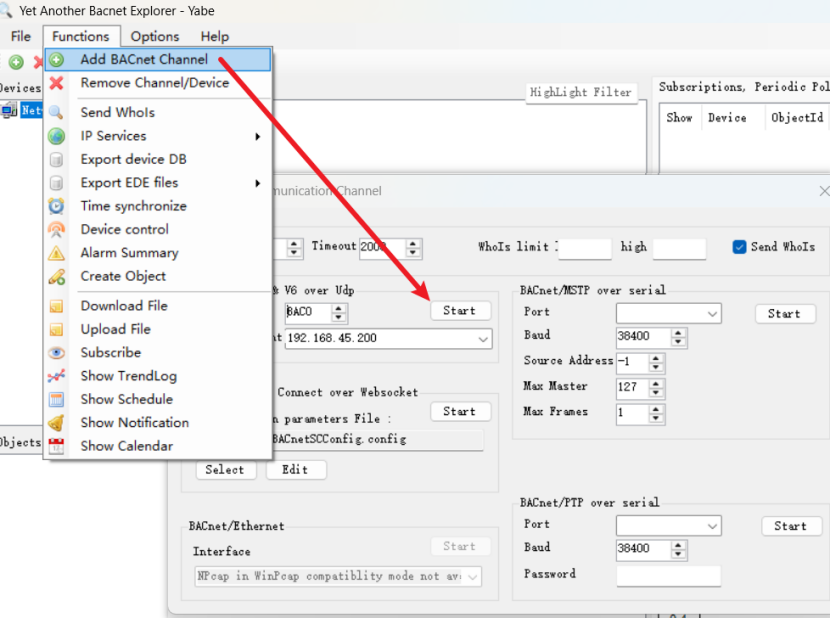Click the table icon beside Show Schedule
Image resolution: width=830 pixels, height=618 pixels.
pyautogui.click(x=57, y=399)
